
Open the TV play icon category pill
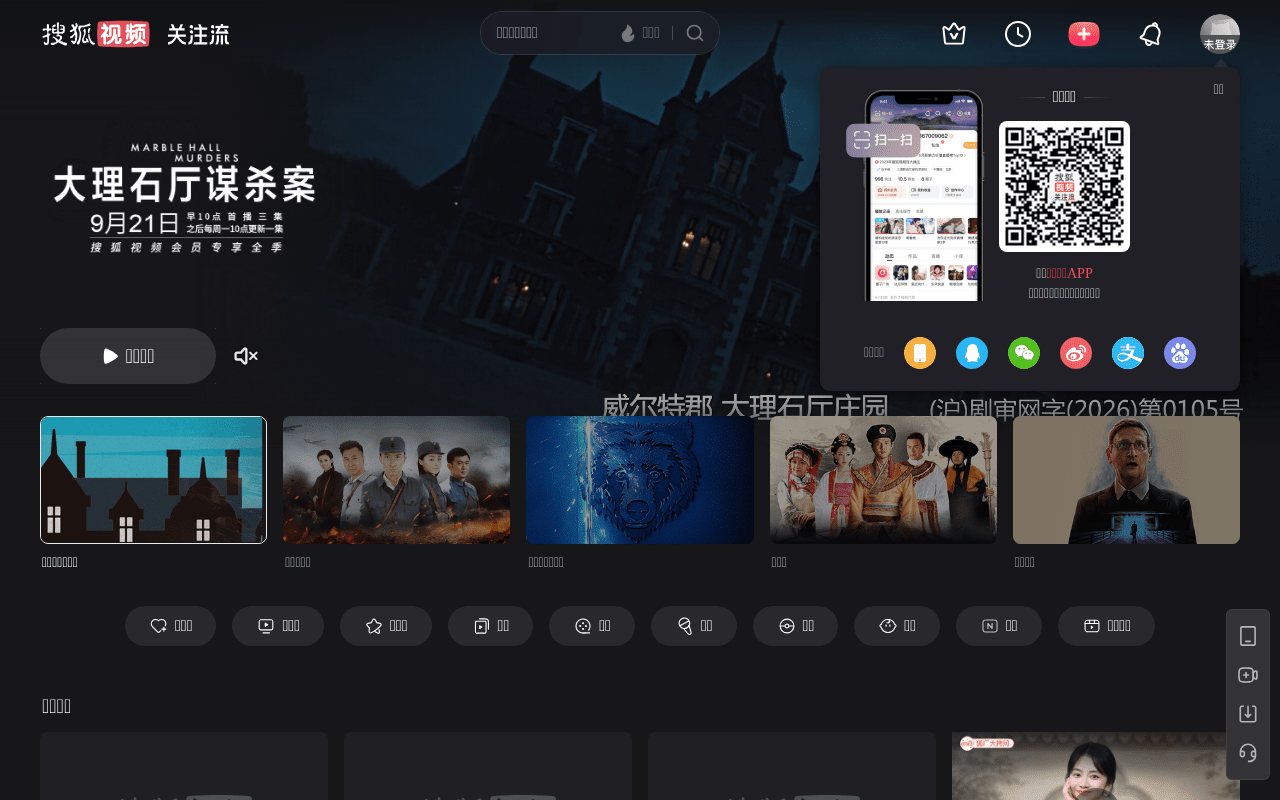278,626
